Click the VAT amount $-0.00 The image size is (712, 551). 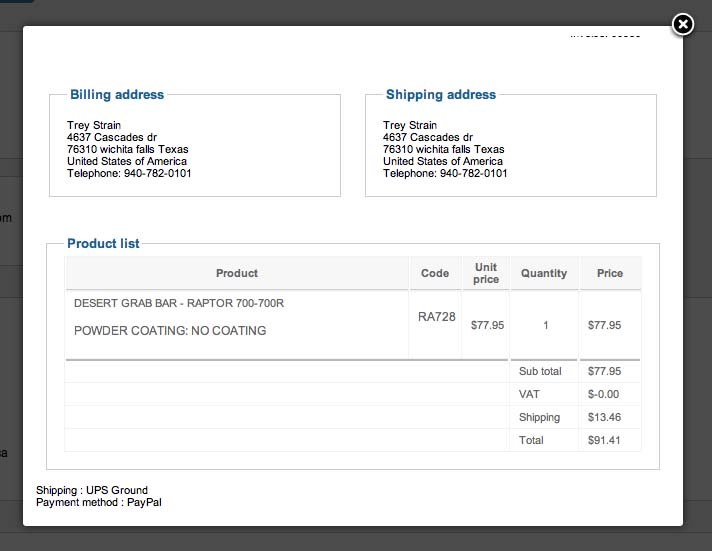point(604,394)
